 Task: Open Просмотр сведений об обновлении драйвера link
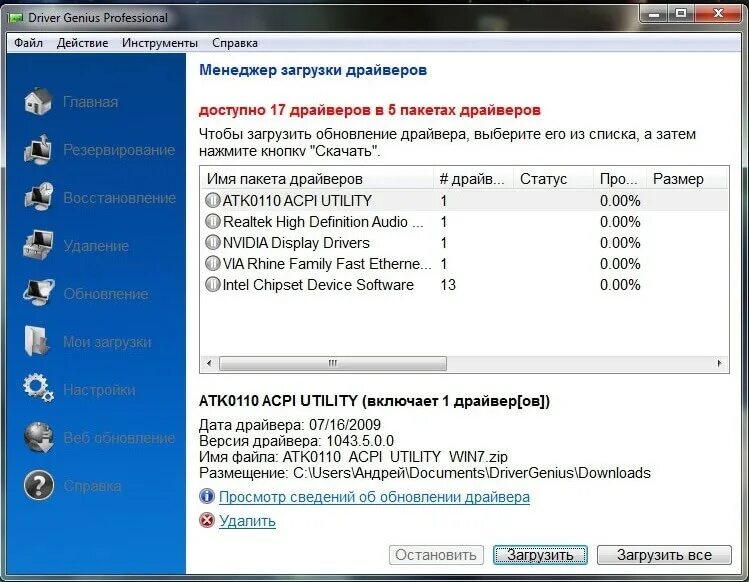[374, 497]
